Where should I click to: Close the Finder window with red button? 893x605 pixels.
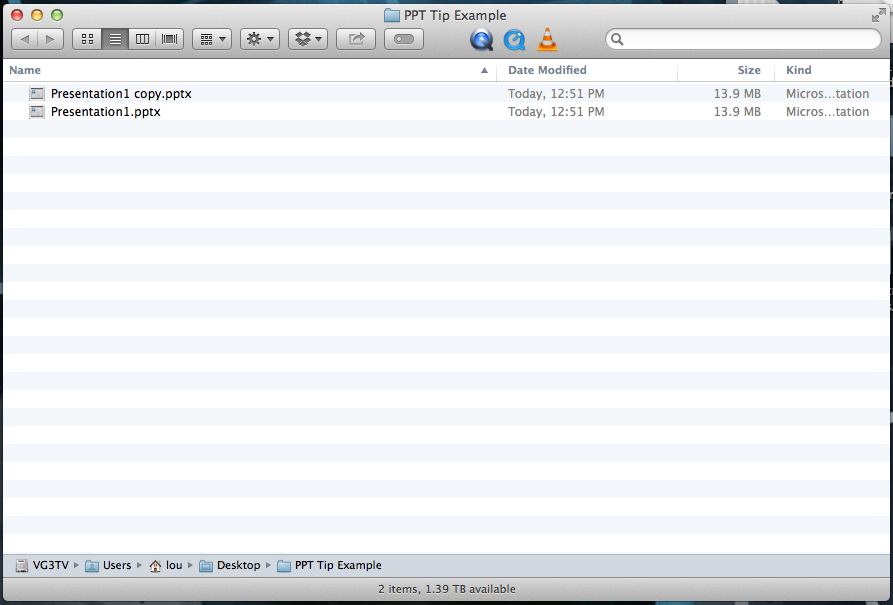(x=17, y=15)
